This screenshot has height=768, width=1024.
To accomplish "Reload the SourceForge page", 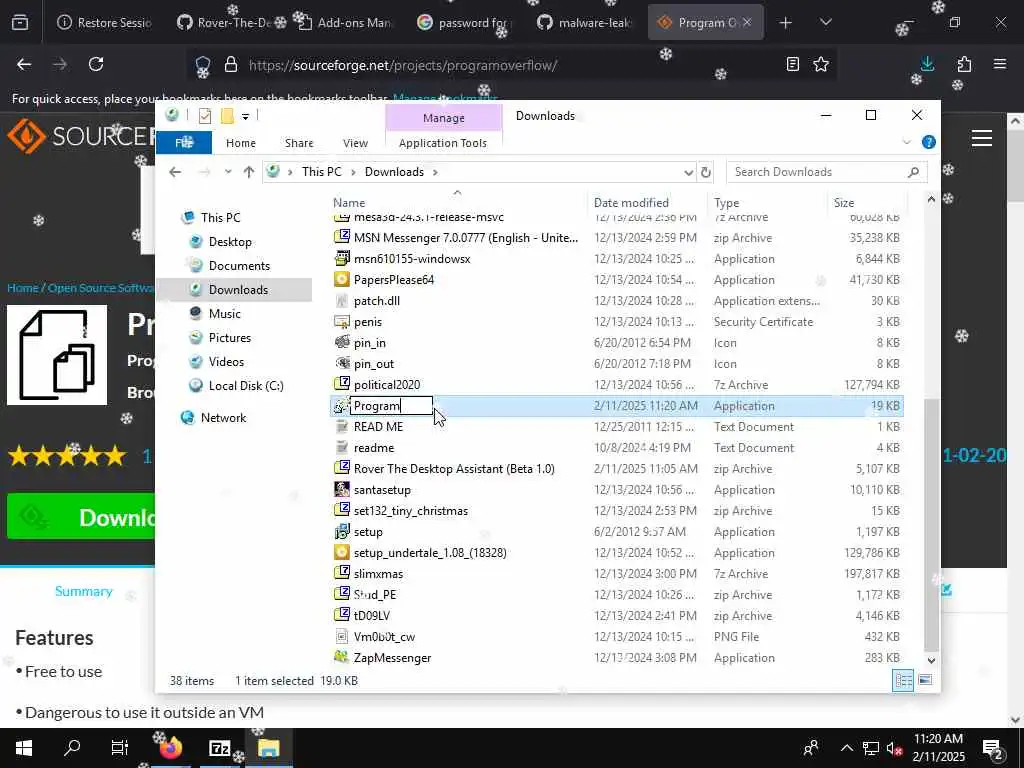I will [96, 64].
